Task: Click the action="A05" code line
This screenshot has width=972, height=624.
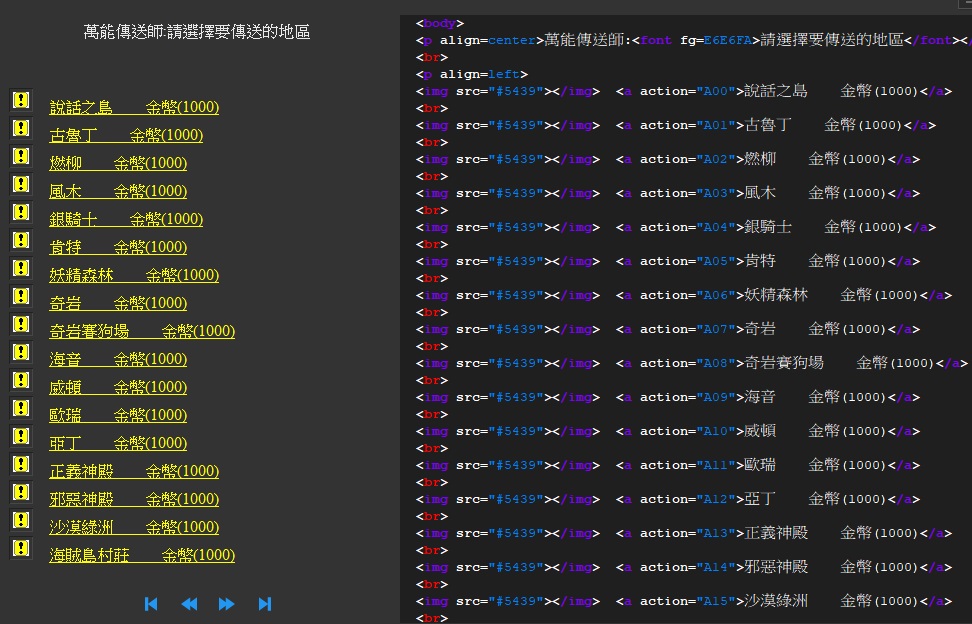Action: point(668,261)
